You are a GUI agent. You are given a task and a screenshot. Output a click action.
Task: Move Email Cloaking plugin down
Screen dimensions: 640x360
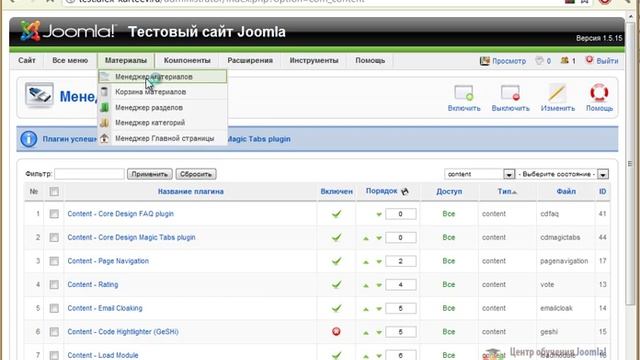pyautogui.click(x=379, y=309)
